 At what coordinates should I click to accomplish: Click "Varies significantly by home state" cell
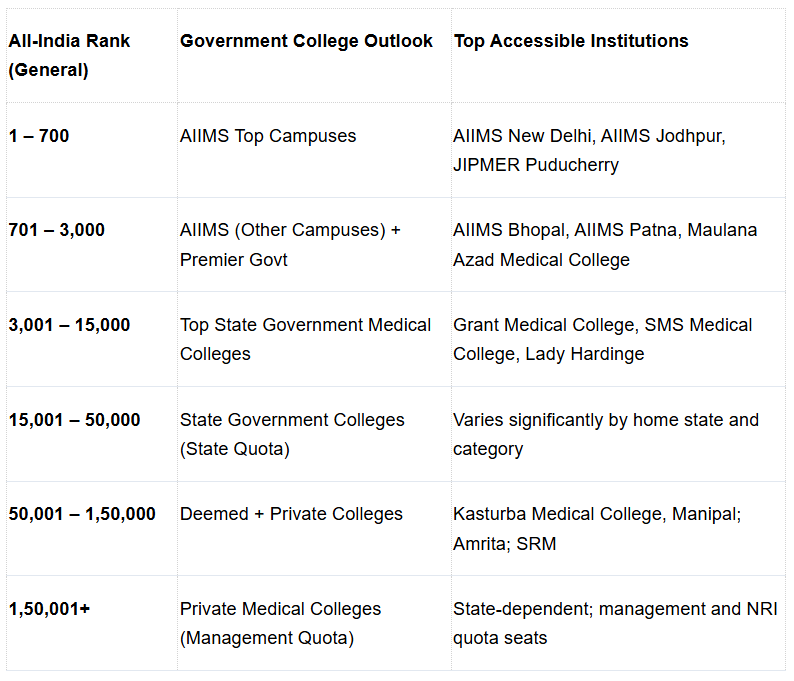(605, 434)
